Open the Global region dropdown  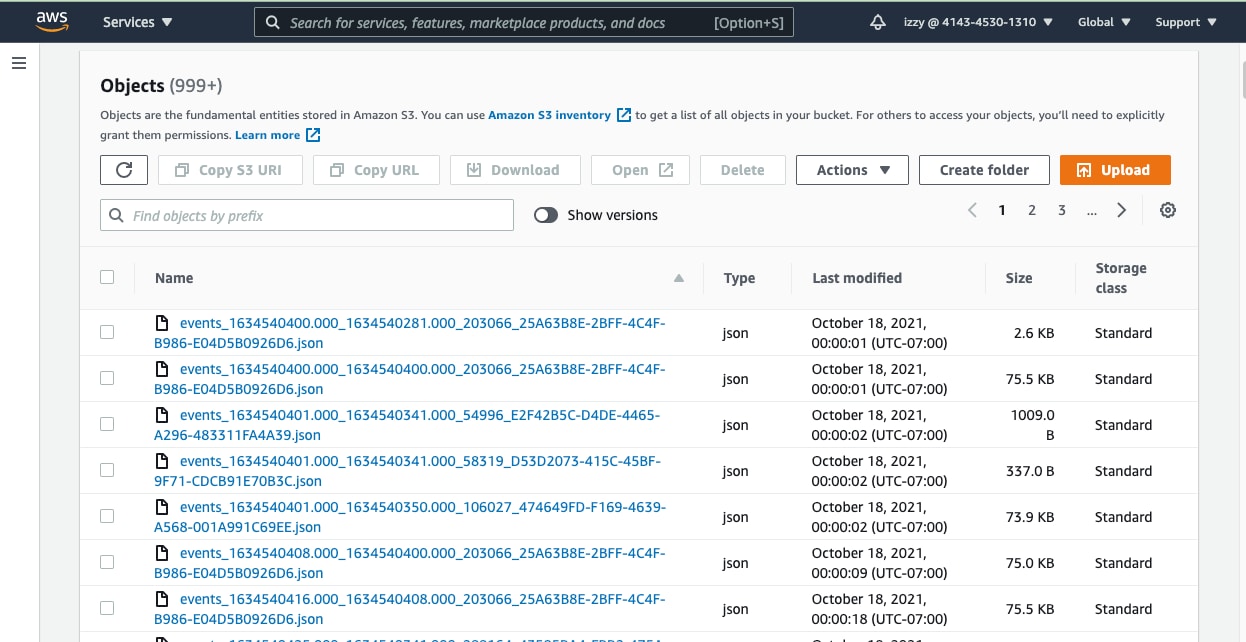point(1104,22)
